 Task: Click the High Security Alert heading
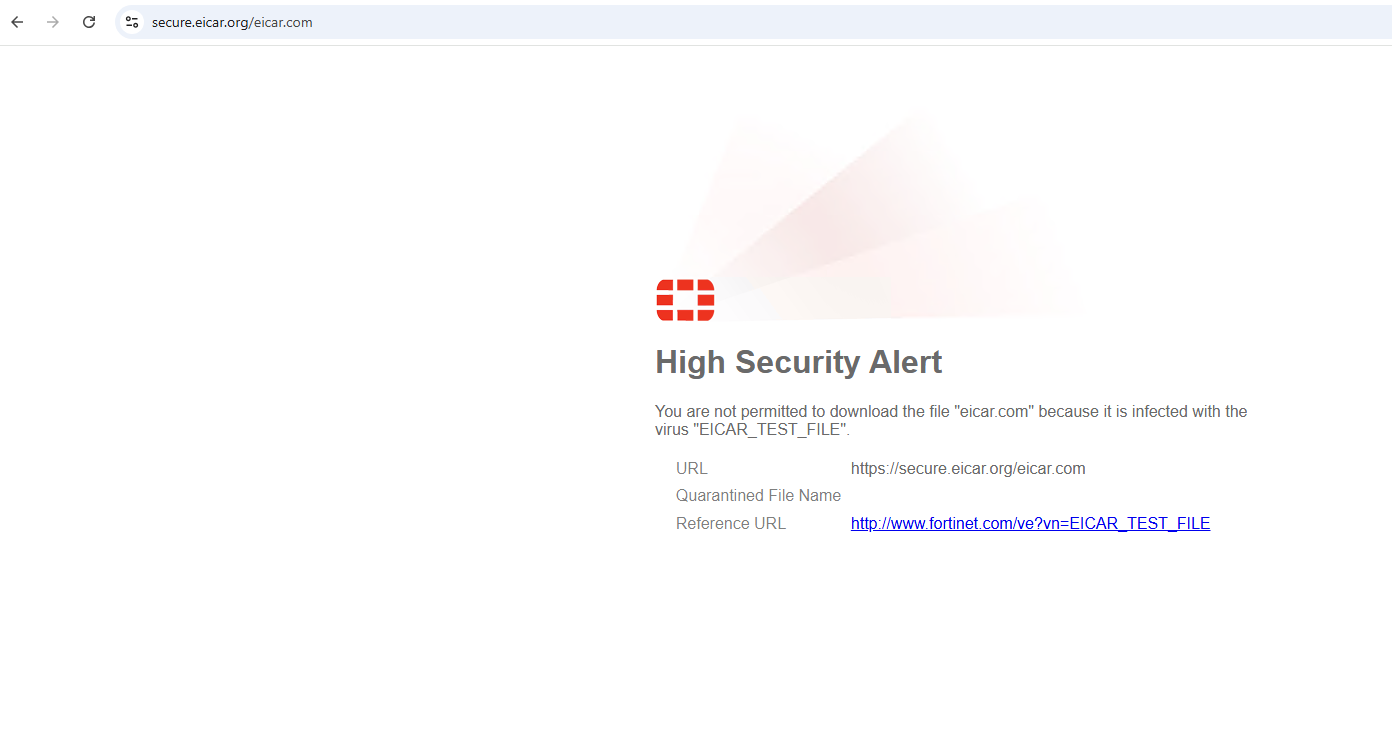[x=798, y=362]
